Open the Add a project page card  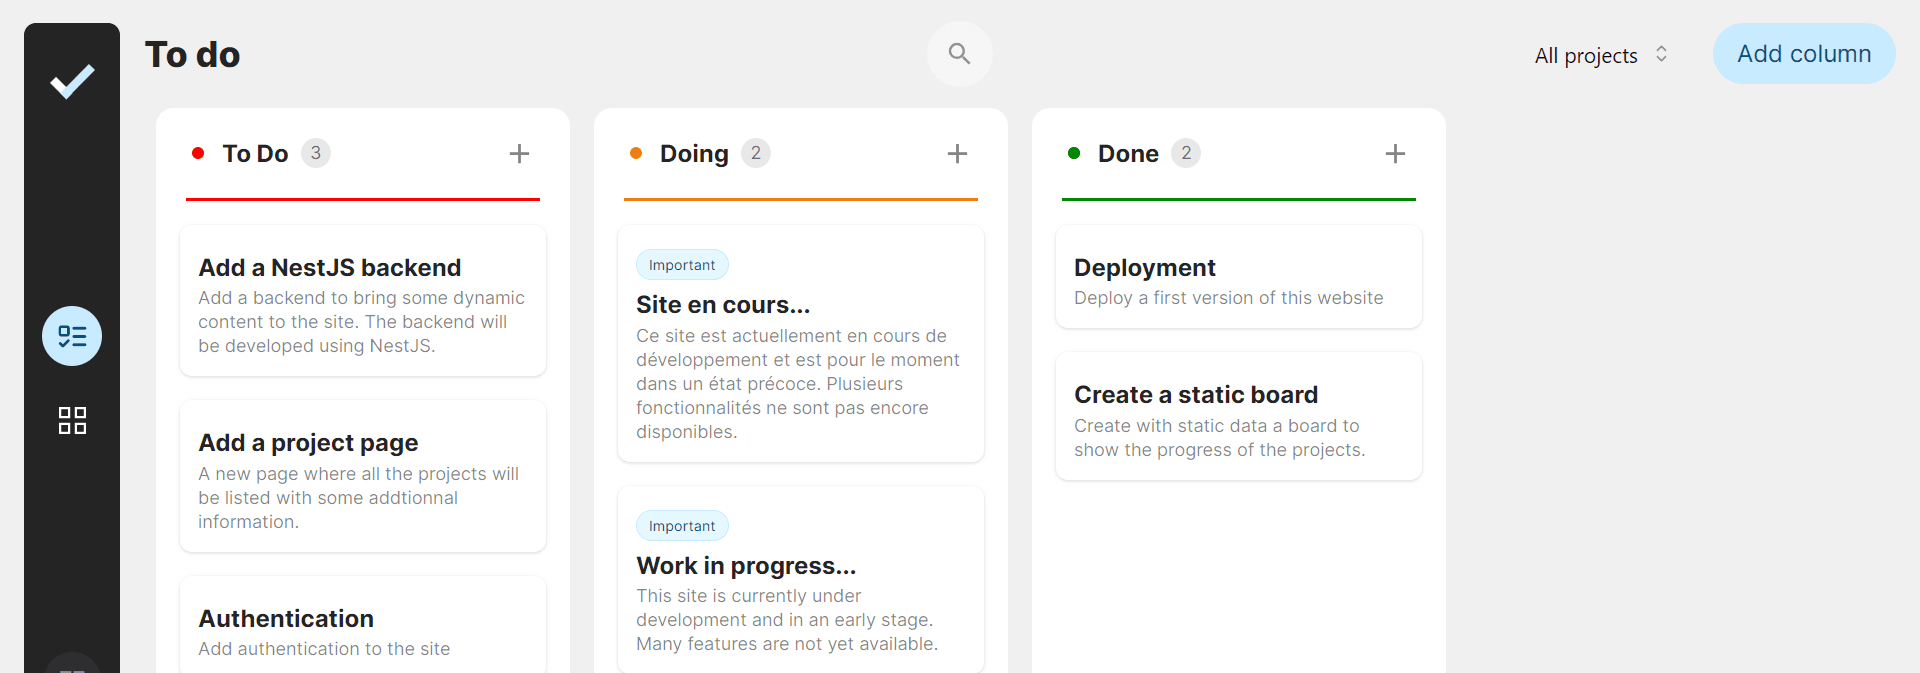click(x=363, y=477)
